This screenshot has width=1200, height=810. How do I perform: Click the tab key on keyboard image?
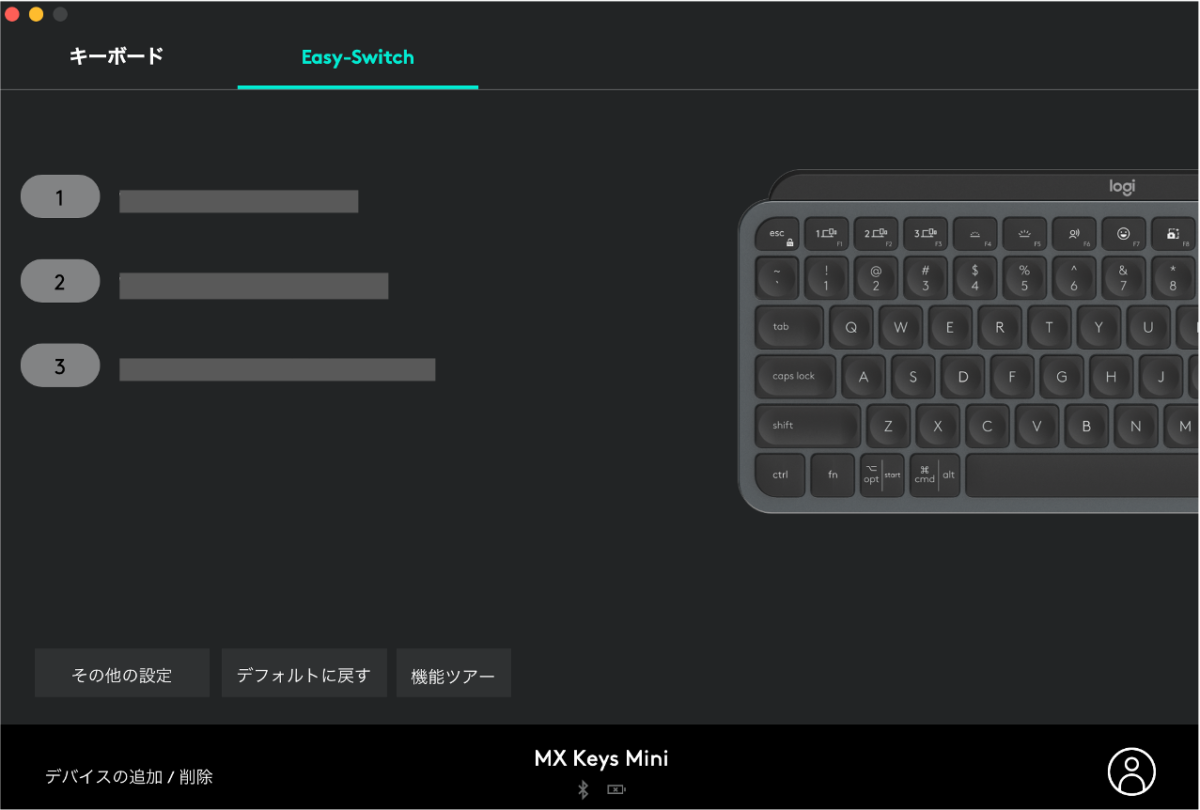790,327
